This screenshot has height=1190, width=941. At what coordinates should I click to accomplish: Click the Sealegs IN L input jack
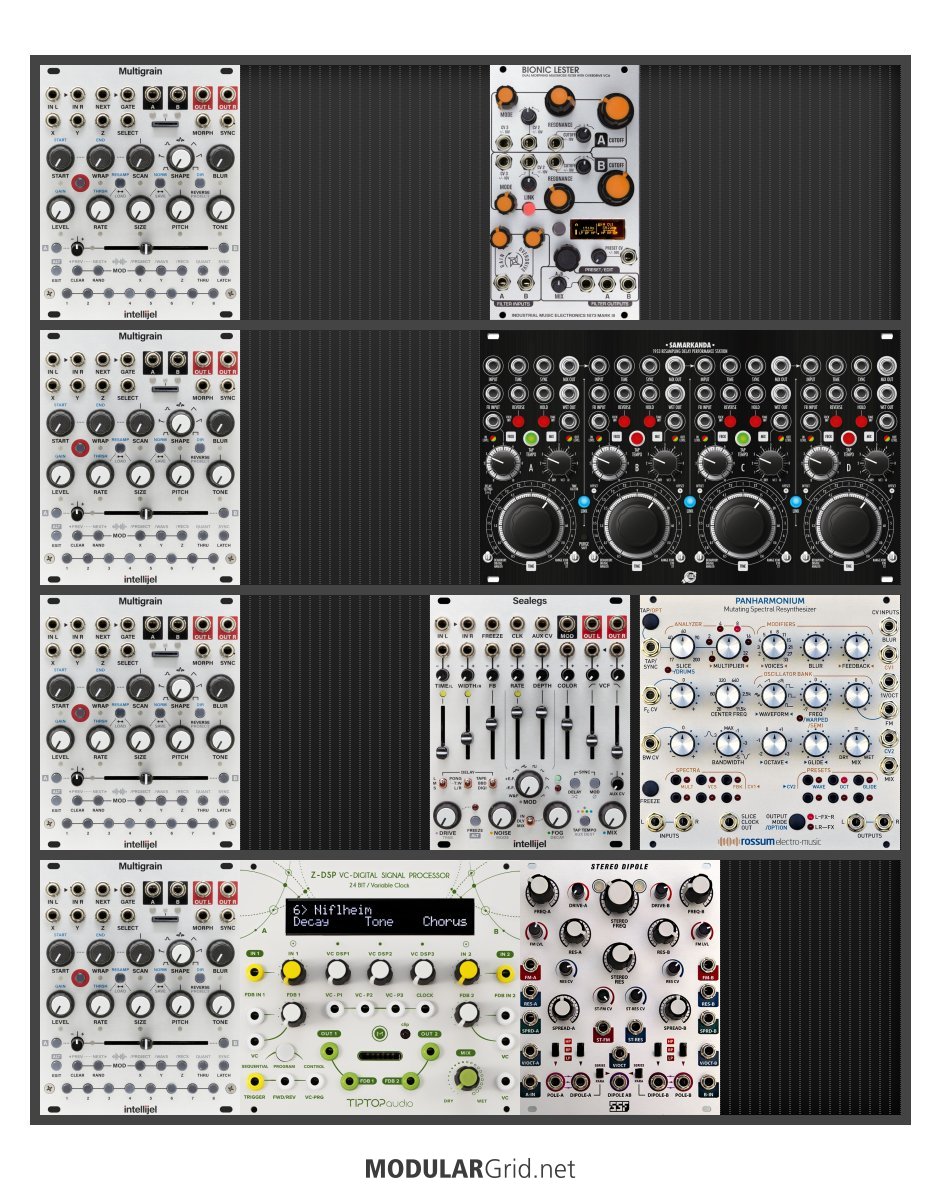(x=442, y=625)
